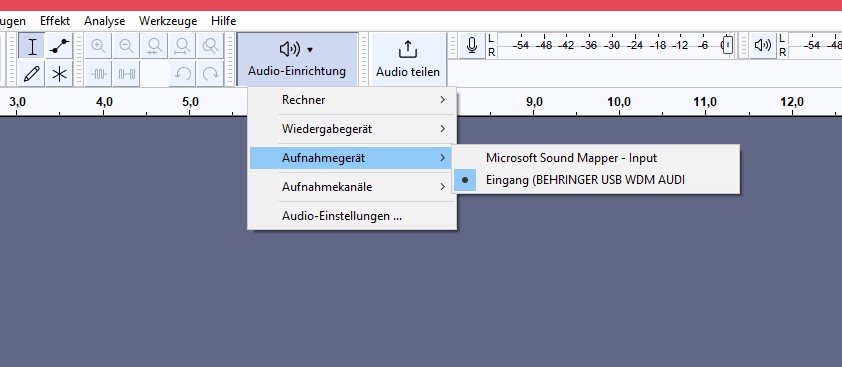Open the Analyse menu

click(x=104, y=21)
